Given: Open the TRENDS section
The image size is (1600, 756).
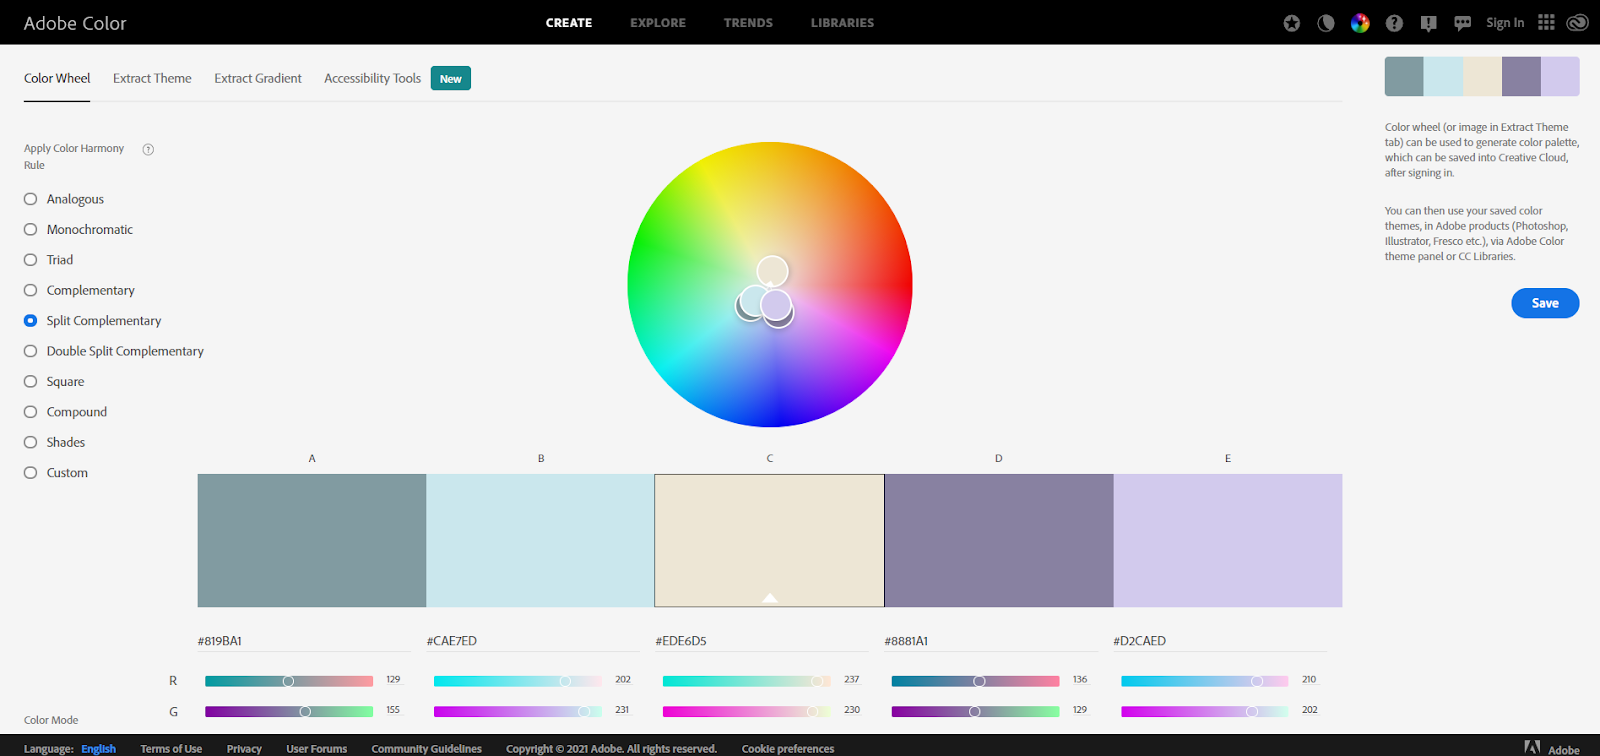Looking at the screenshot, I should coord(748,23).
